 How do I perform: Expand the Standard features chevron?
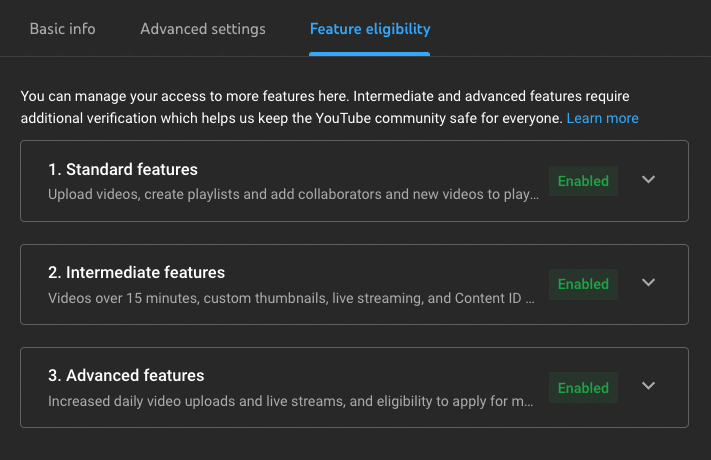(648, 180)
